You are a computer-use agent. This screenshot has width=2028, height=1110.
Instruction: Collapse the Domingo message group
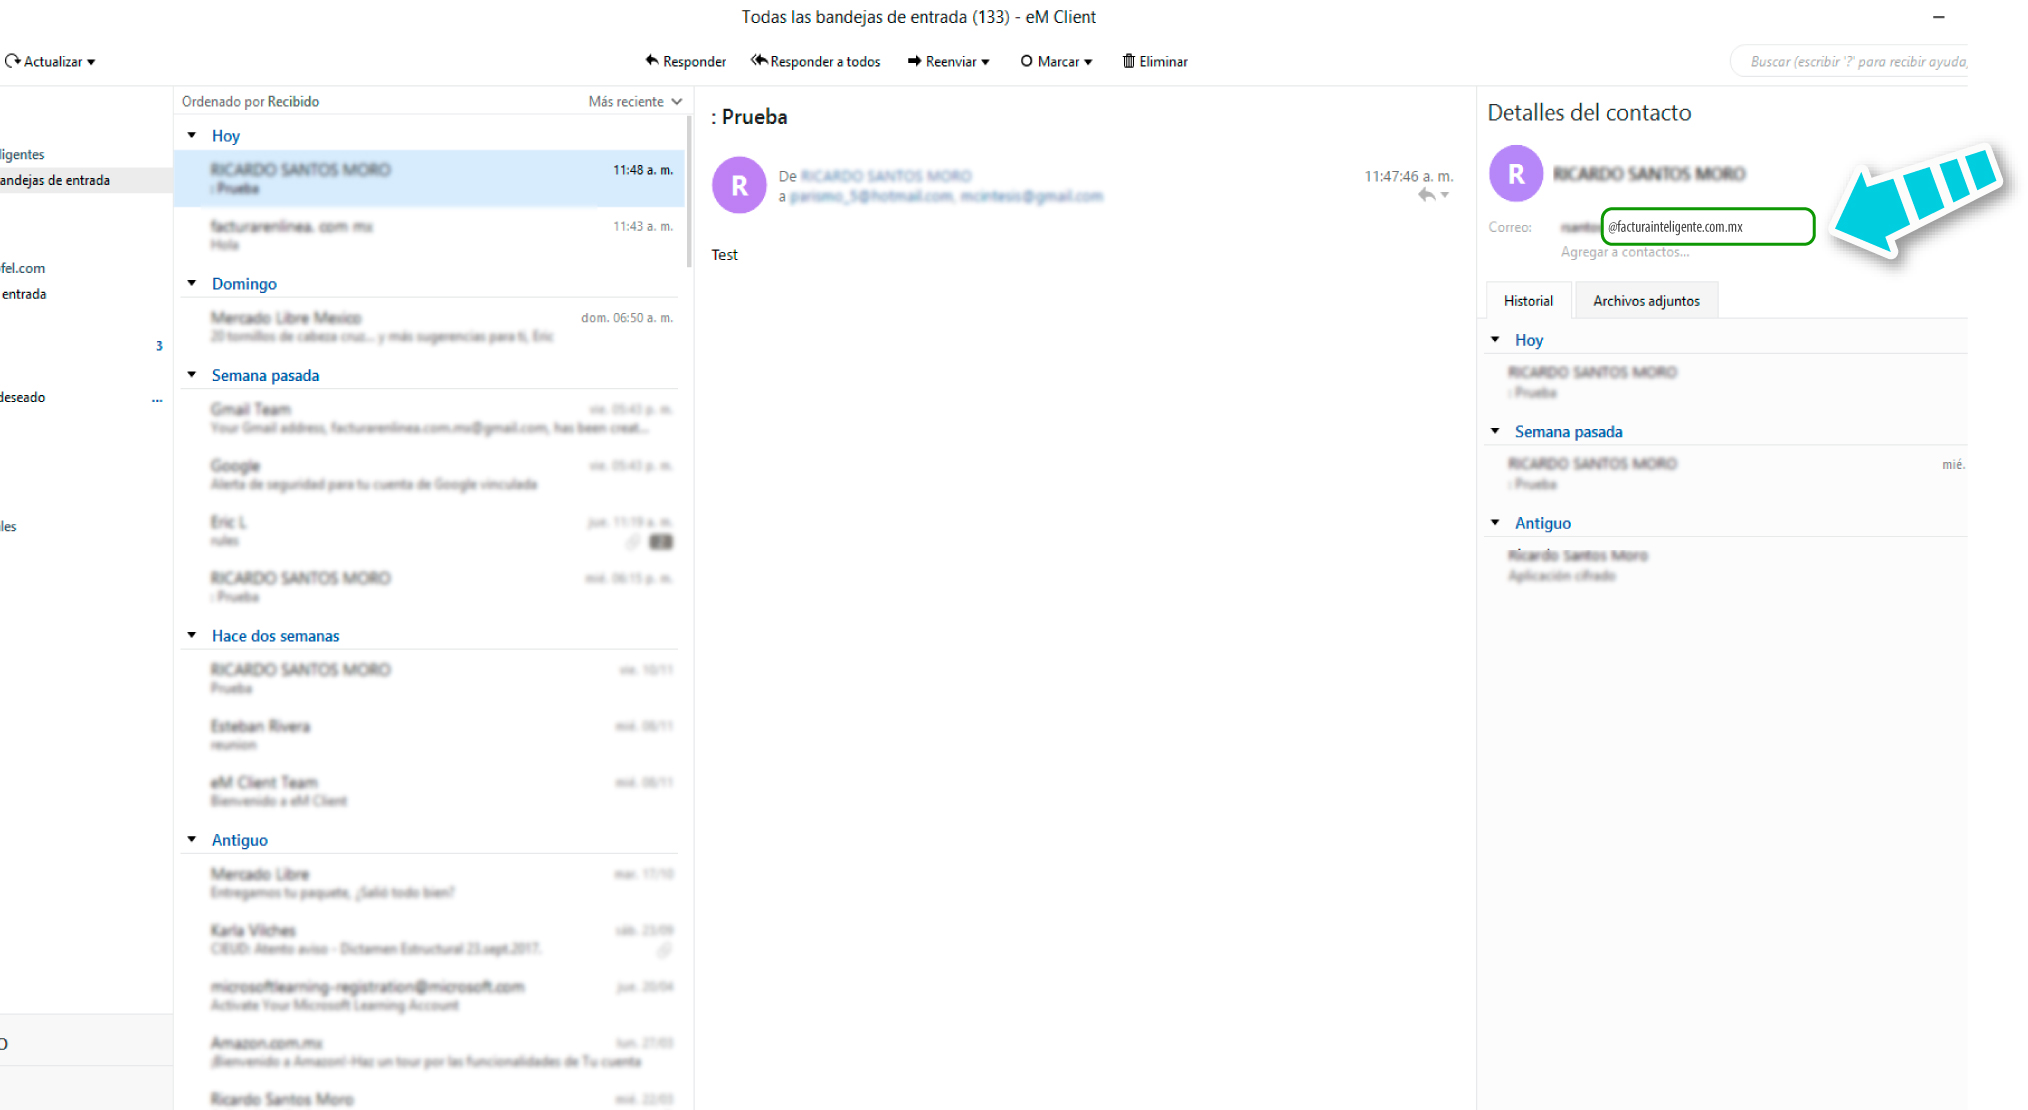click(192, 283)
